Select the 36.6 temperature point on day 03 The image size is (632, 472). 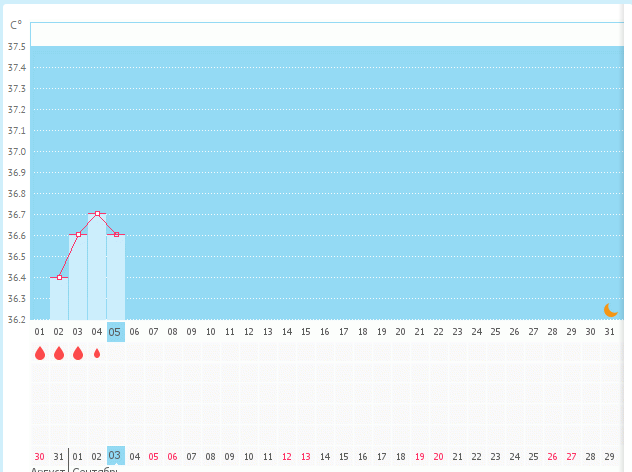[78, 235]
